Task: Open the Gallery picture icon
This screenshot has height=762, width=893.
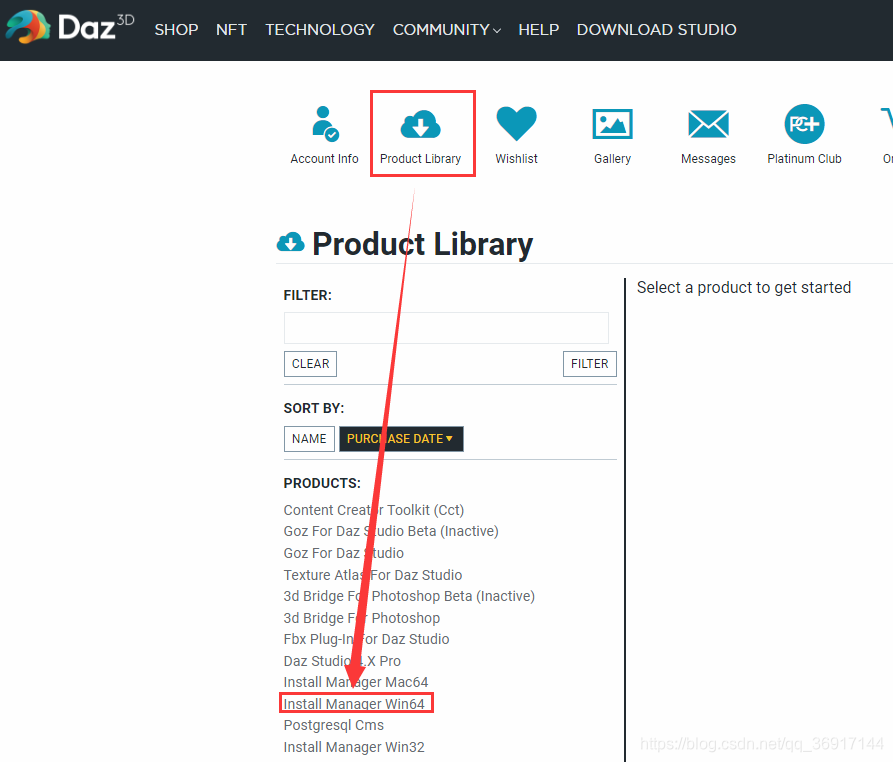Action: pos(612,124)
